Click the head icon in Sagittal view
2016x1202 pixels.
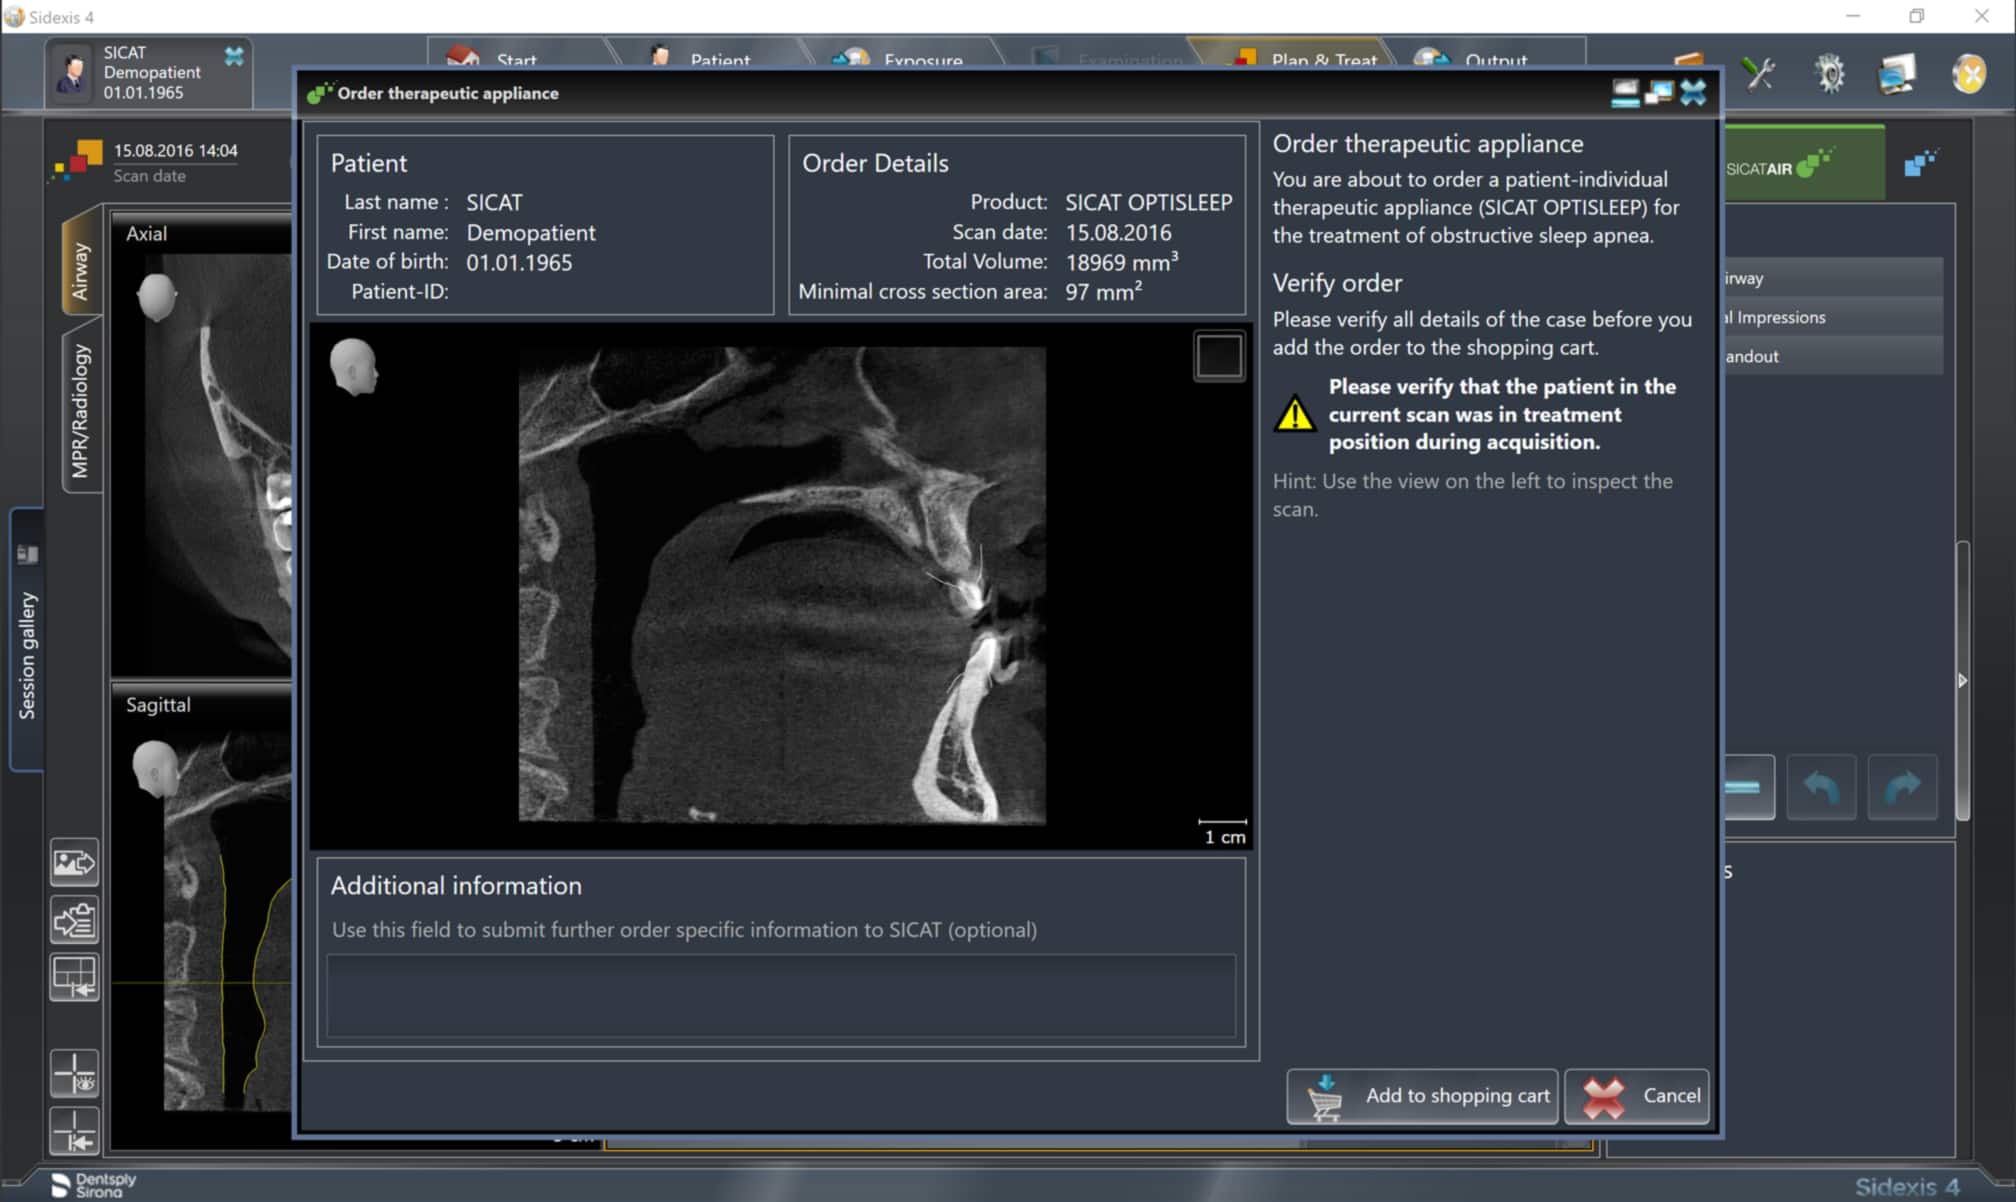click(x=155, y=768)
